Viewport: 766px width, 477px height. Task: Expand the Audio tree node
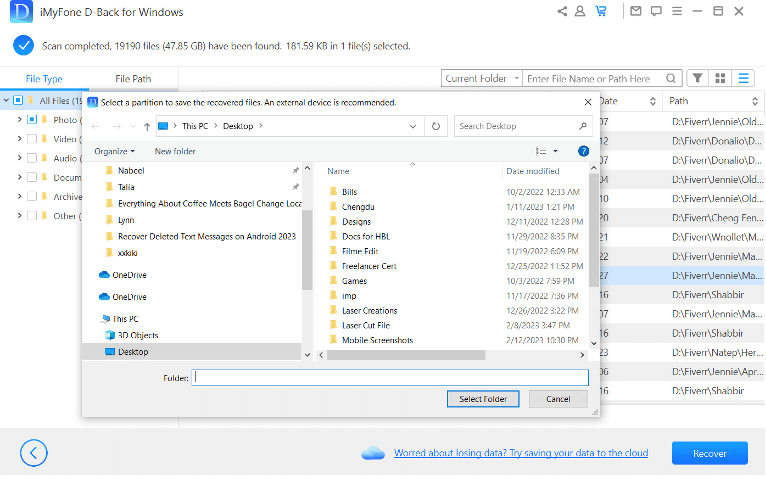20,158
